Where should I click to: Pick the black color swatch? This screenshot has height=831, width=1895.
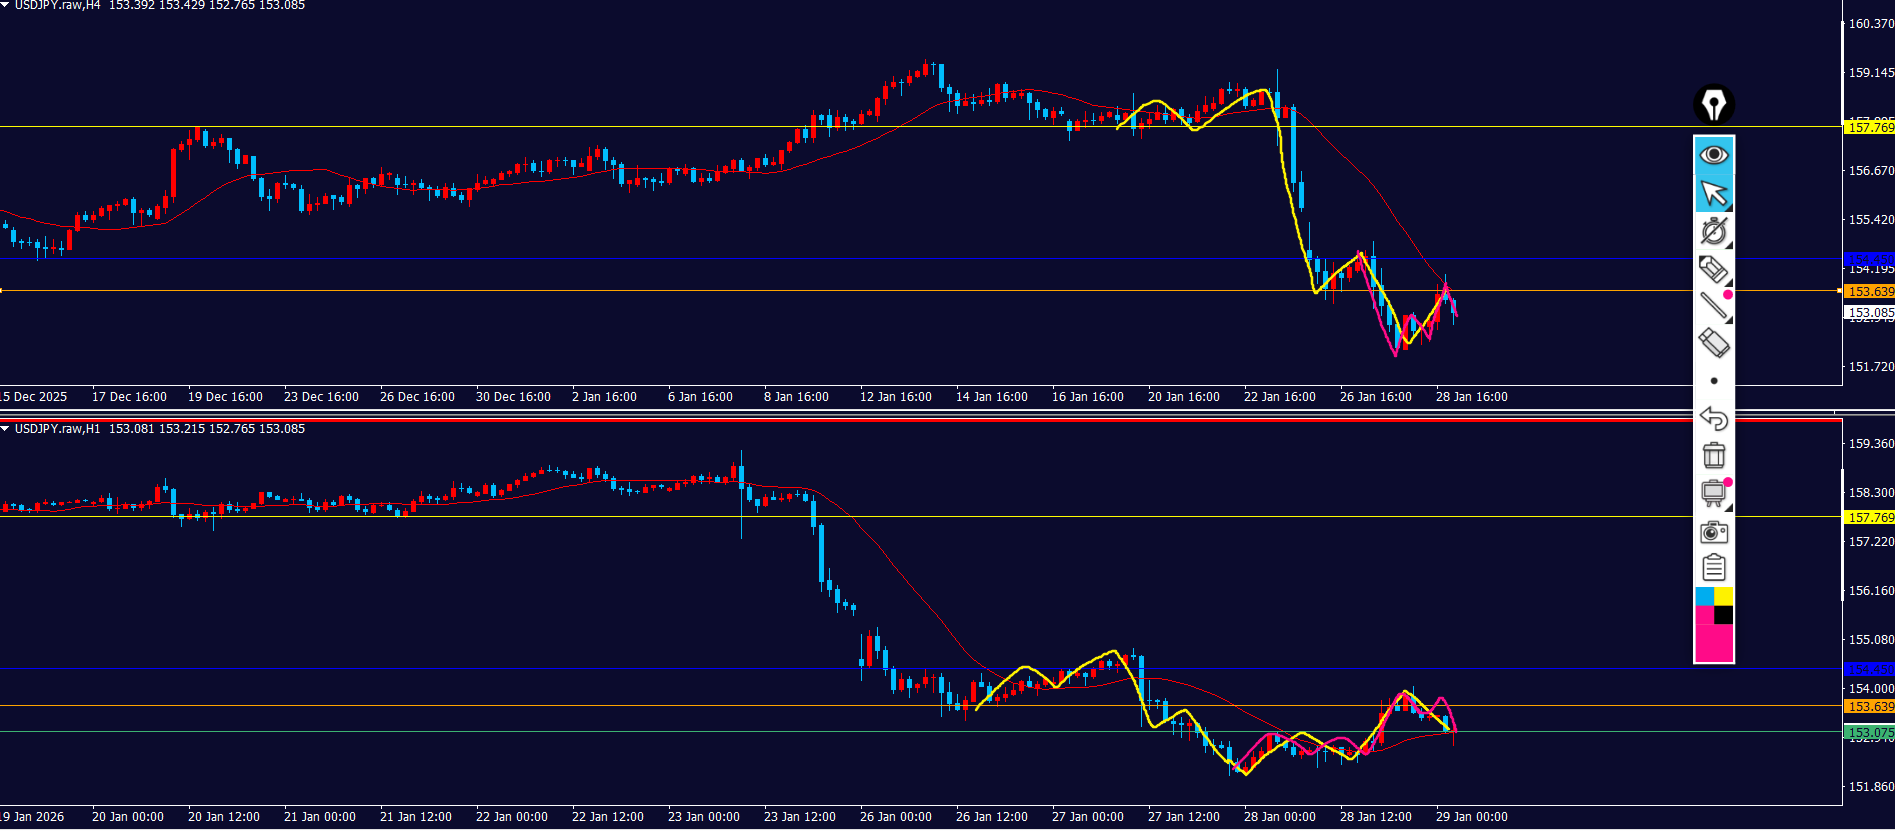tap(1724, 615)
